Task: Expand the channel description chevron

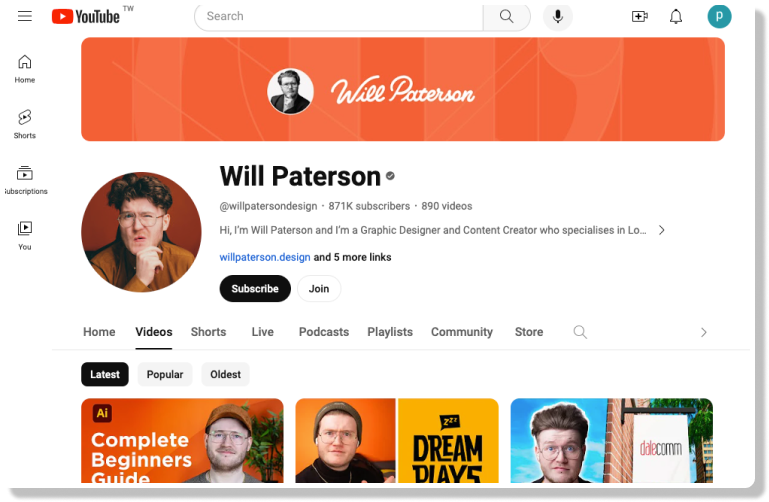Action: click(x=662, y=230)
